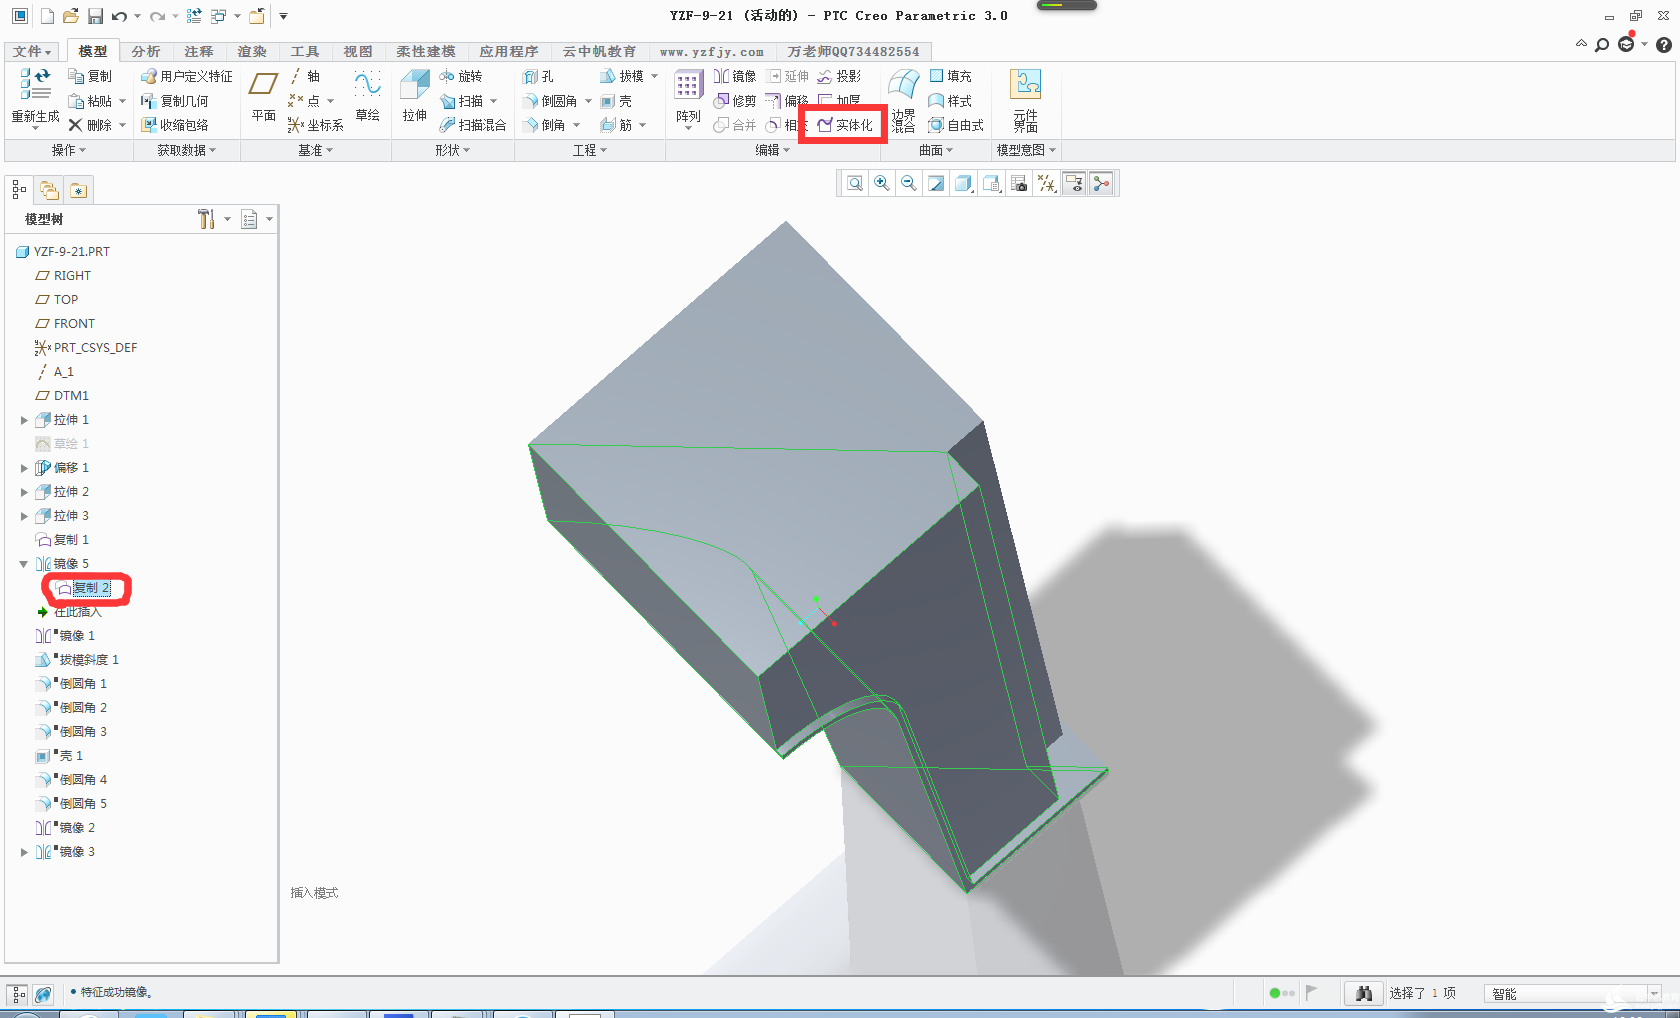Click 重新生成 regenerate icon
The height and width of the screenshot is (1018, 1680).
pos(35,96)
